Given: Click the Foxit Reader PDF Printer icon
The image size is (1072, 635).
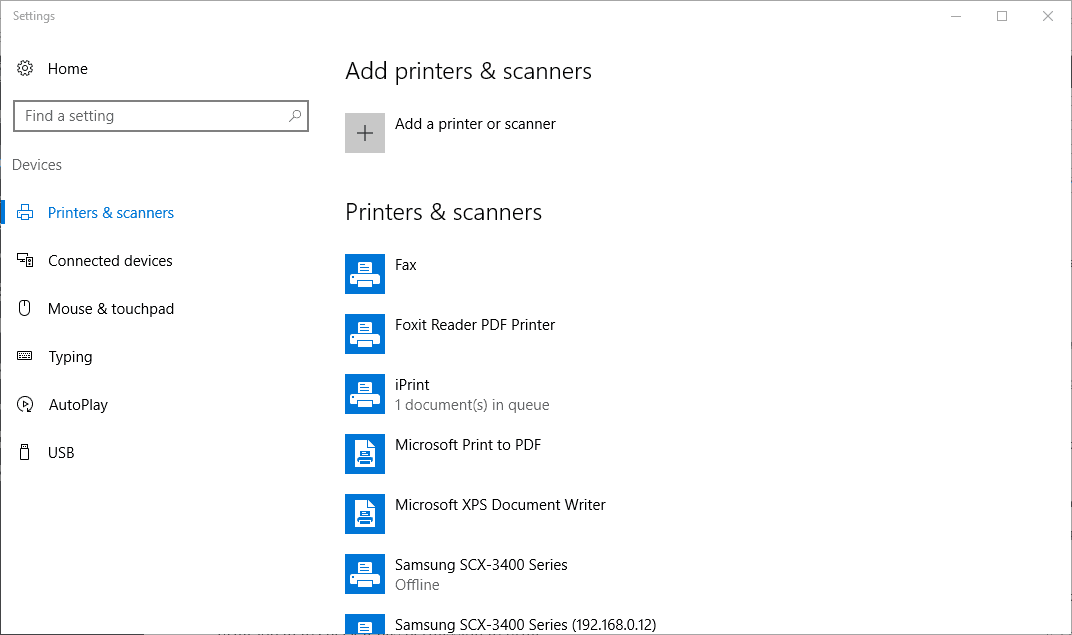Looking at the screenshot, I should pos(365,333).
